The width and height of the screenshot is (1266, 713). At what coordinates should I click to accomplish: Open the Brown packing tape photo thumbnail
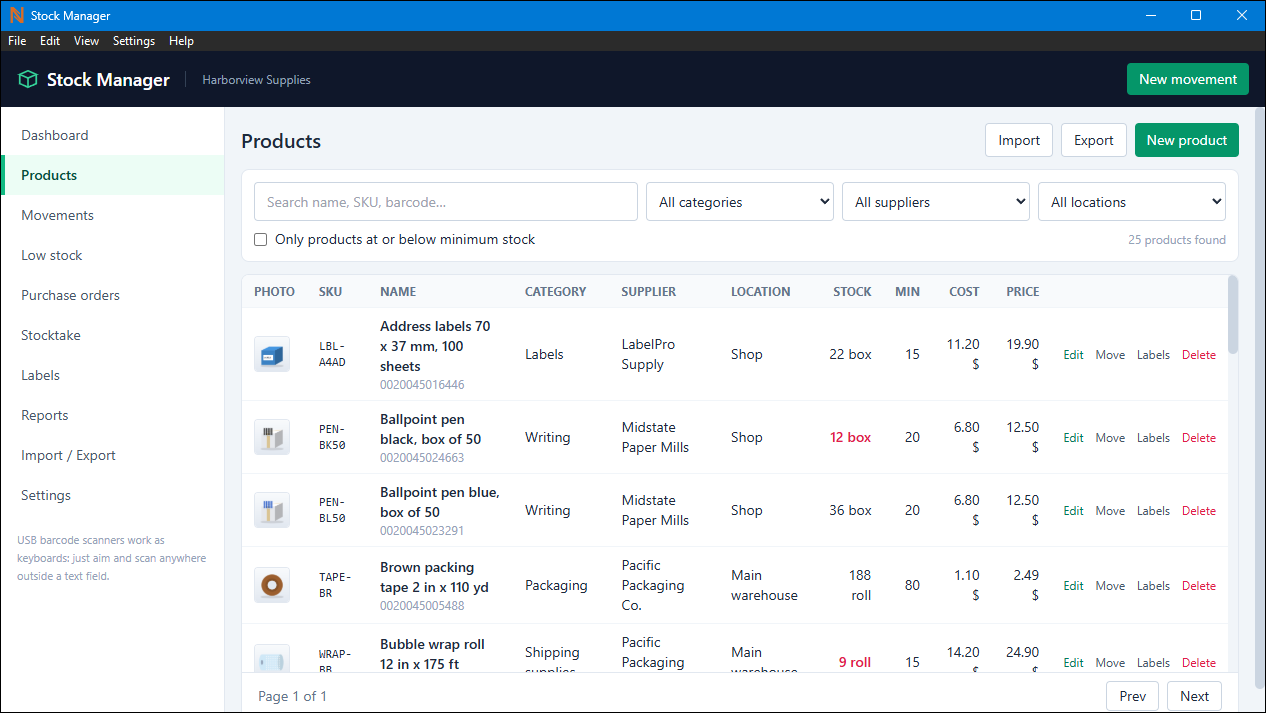(272, 586)
